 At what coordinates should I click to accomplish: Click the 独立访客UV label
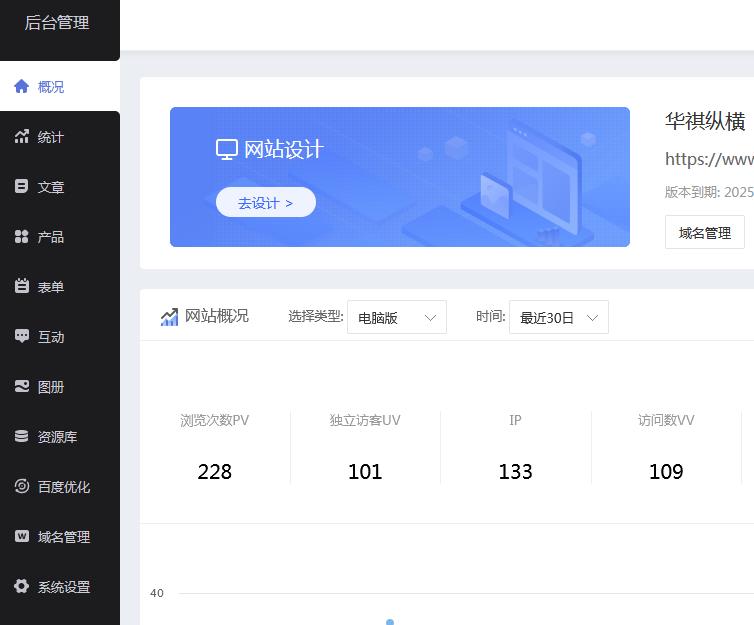click(365, 420)
